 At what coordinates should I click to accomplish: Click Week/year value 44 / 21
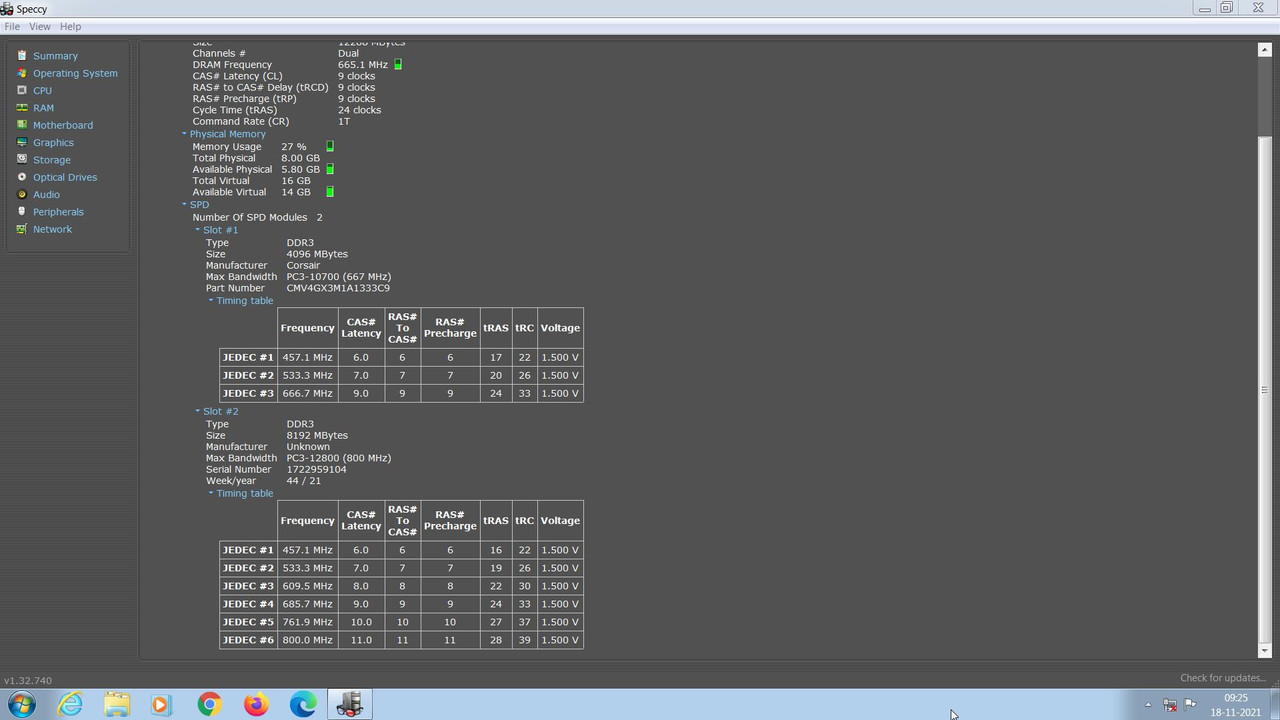(x=303, y=481)
